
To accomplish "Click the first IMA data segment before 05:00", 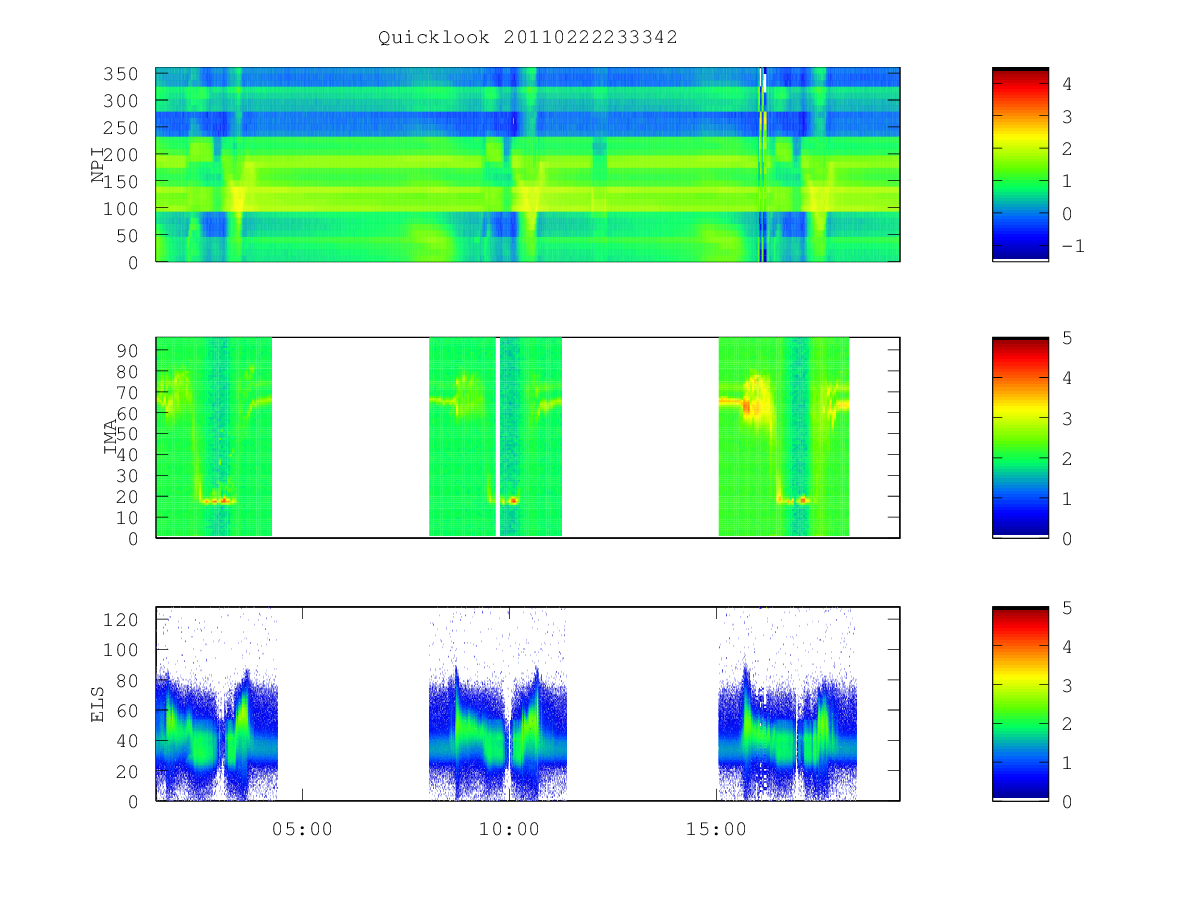I will click(x=214, y=437).
